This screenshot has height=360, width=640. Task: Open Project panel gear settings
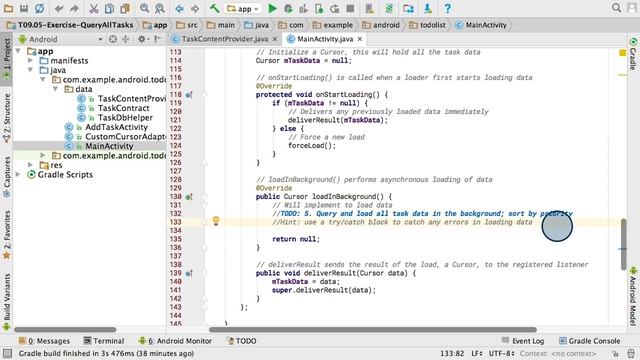[142, 39]
